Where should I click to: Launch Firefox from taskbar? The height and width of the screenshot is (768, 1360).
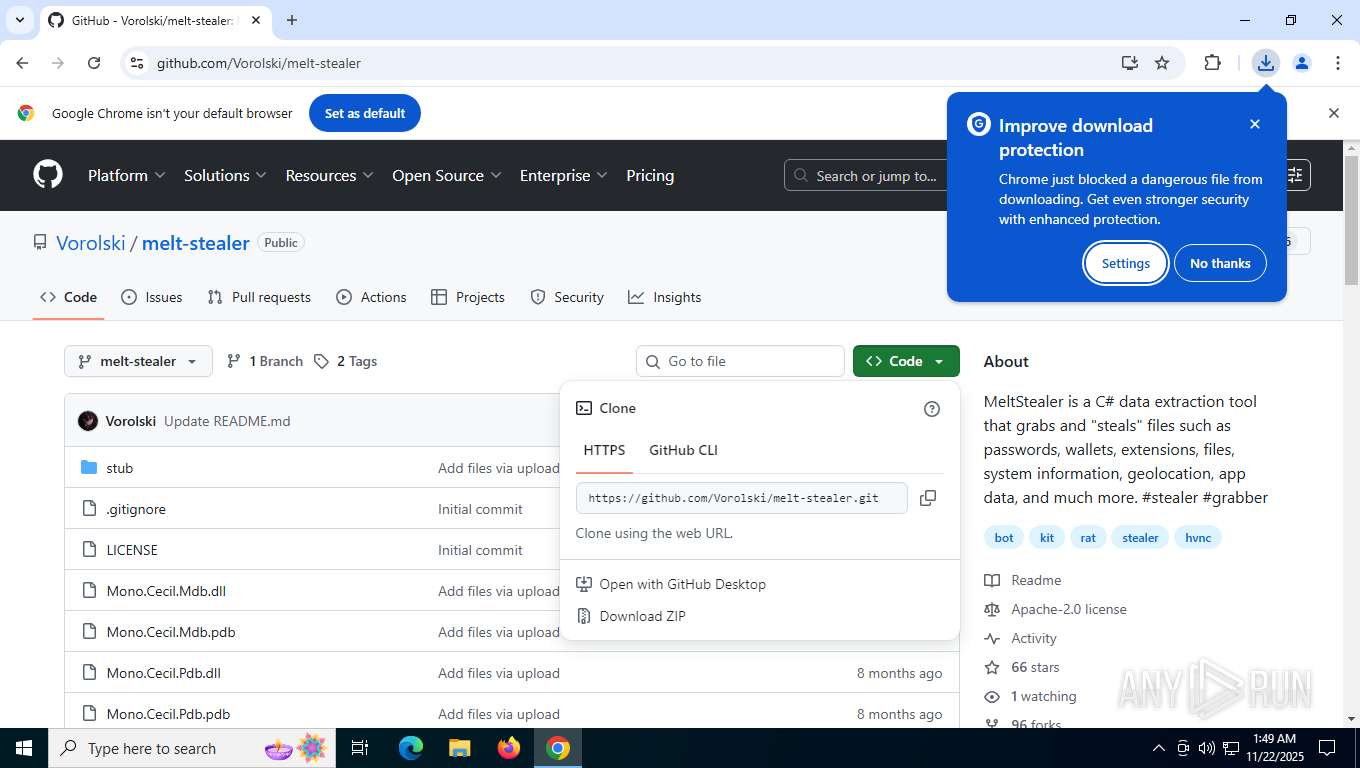(509, 748)
